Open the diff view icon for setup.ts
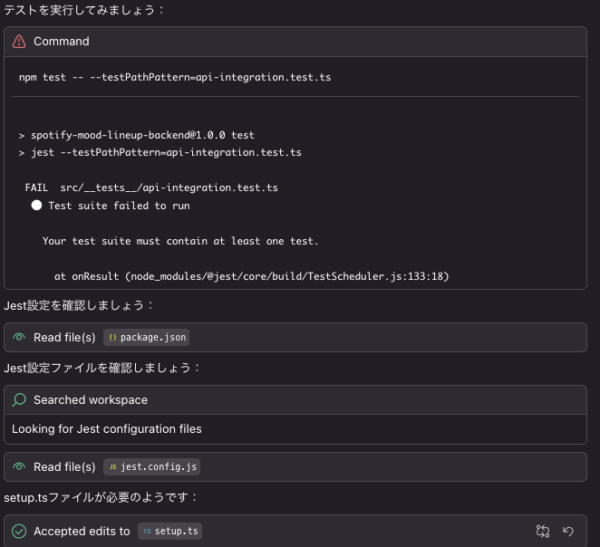This screenshot has height=547, width=600. pos(543,531)
